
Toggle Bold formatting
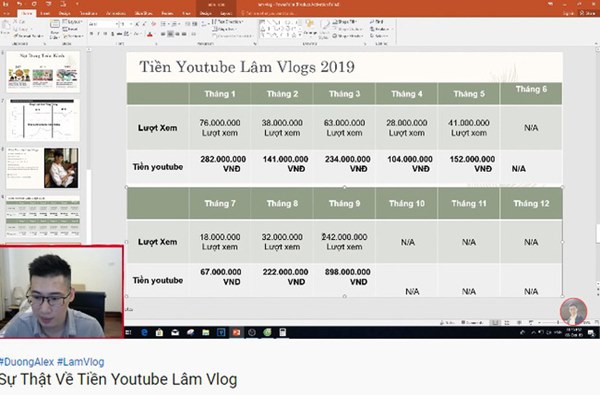(x=91, y=34)
